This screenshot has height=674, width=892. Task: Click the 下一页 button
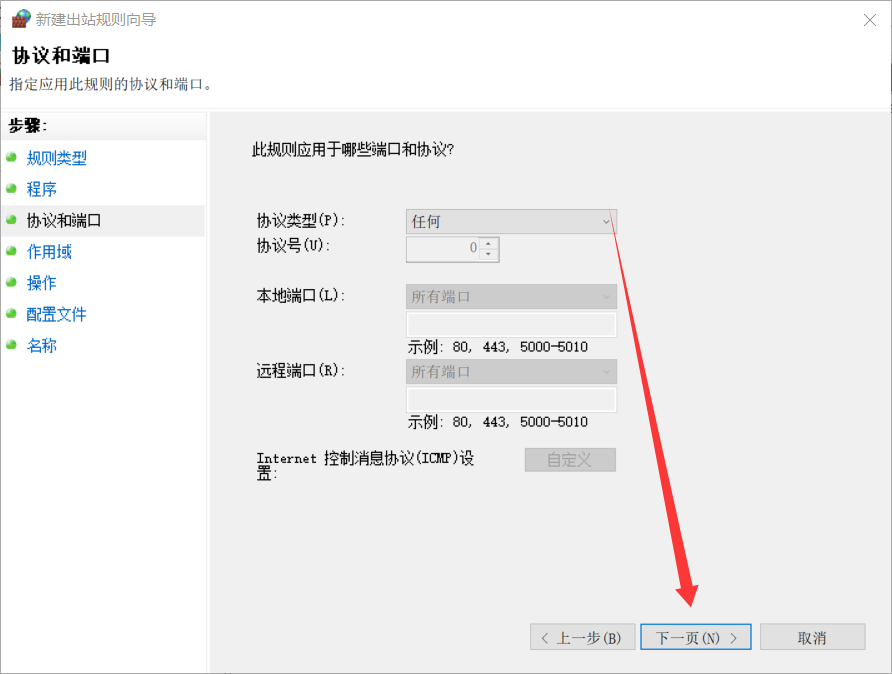pos(695,637)
